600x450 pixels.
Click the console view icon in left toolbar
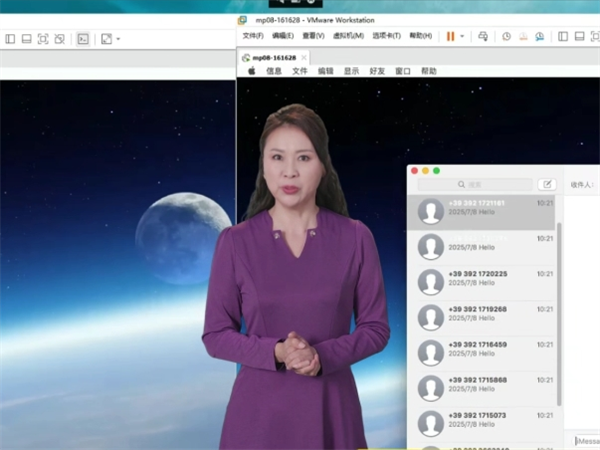coord(84,39)
